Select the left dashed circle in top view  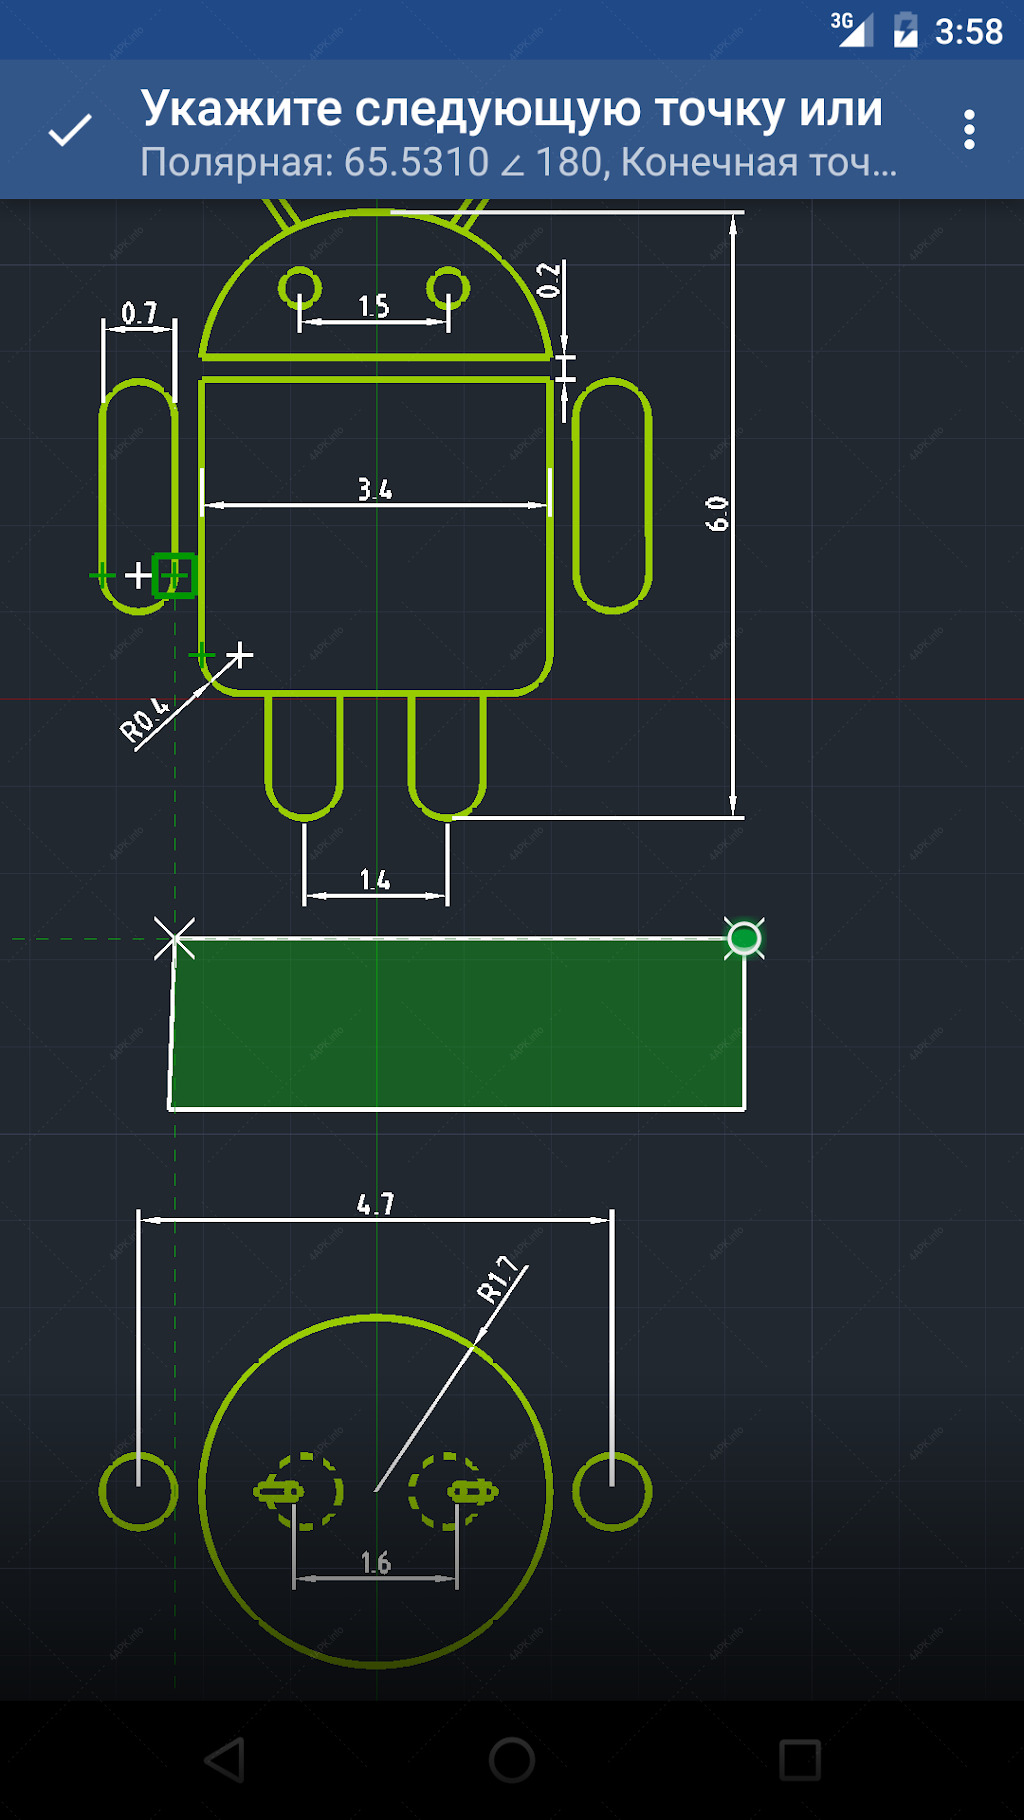pyautogui.click(x=304, y=1491)
